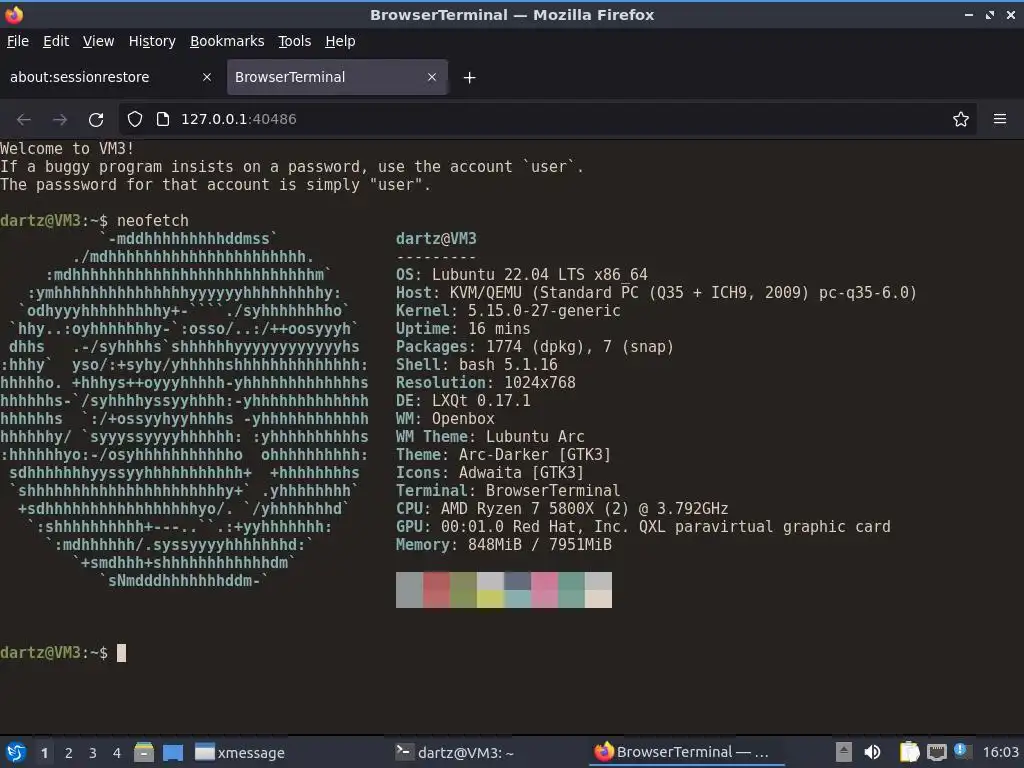
Task: Open the network monitor tray icon
Action: point(936,752)
